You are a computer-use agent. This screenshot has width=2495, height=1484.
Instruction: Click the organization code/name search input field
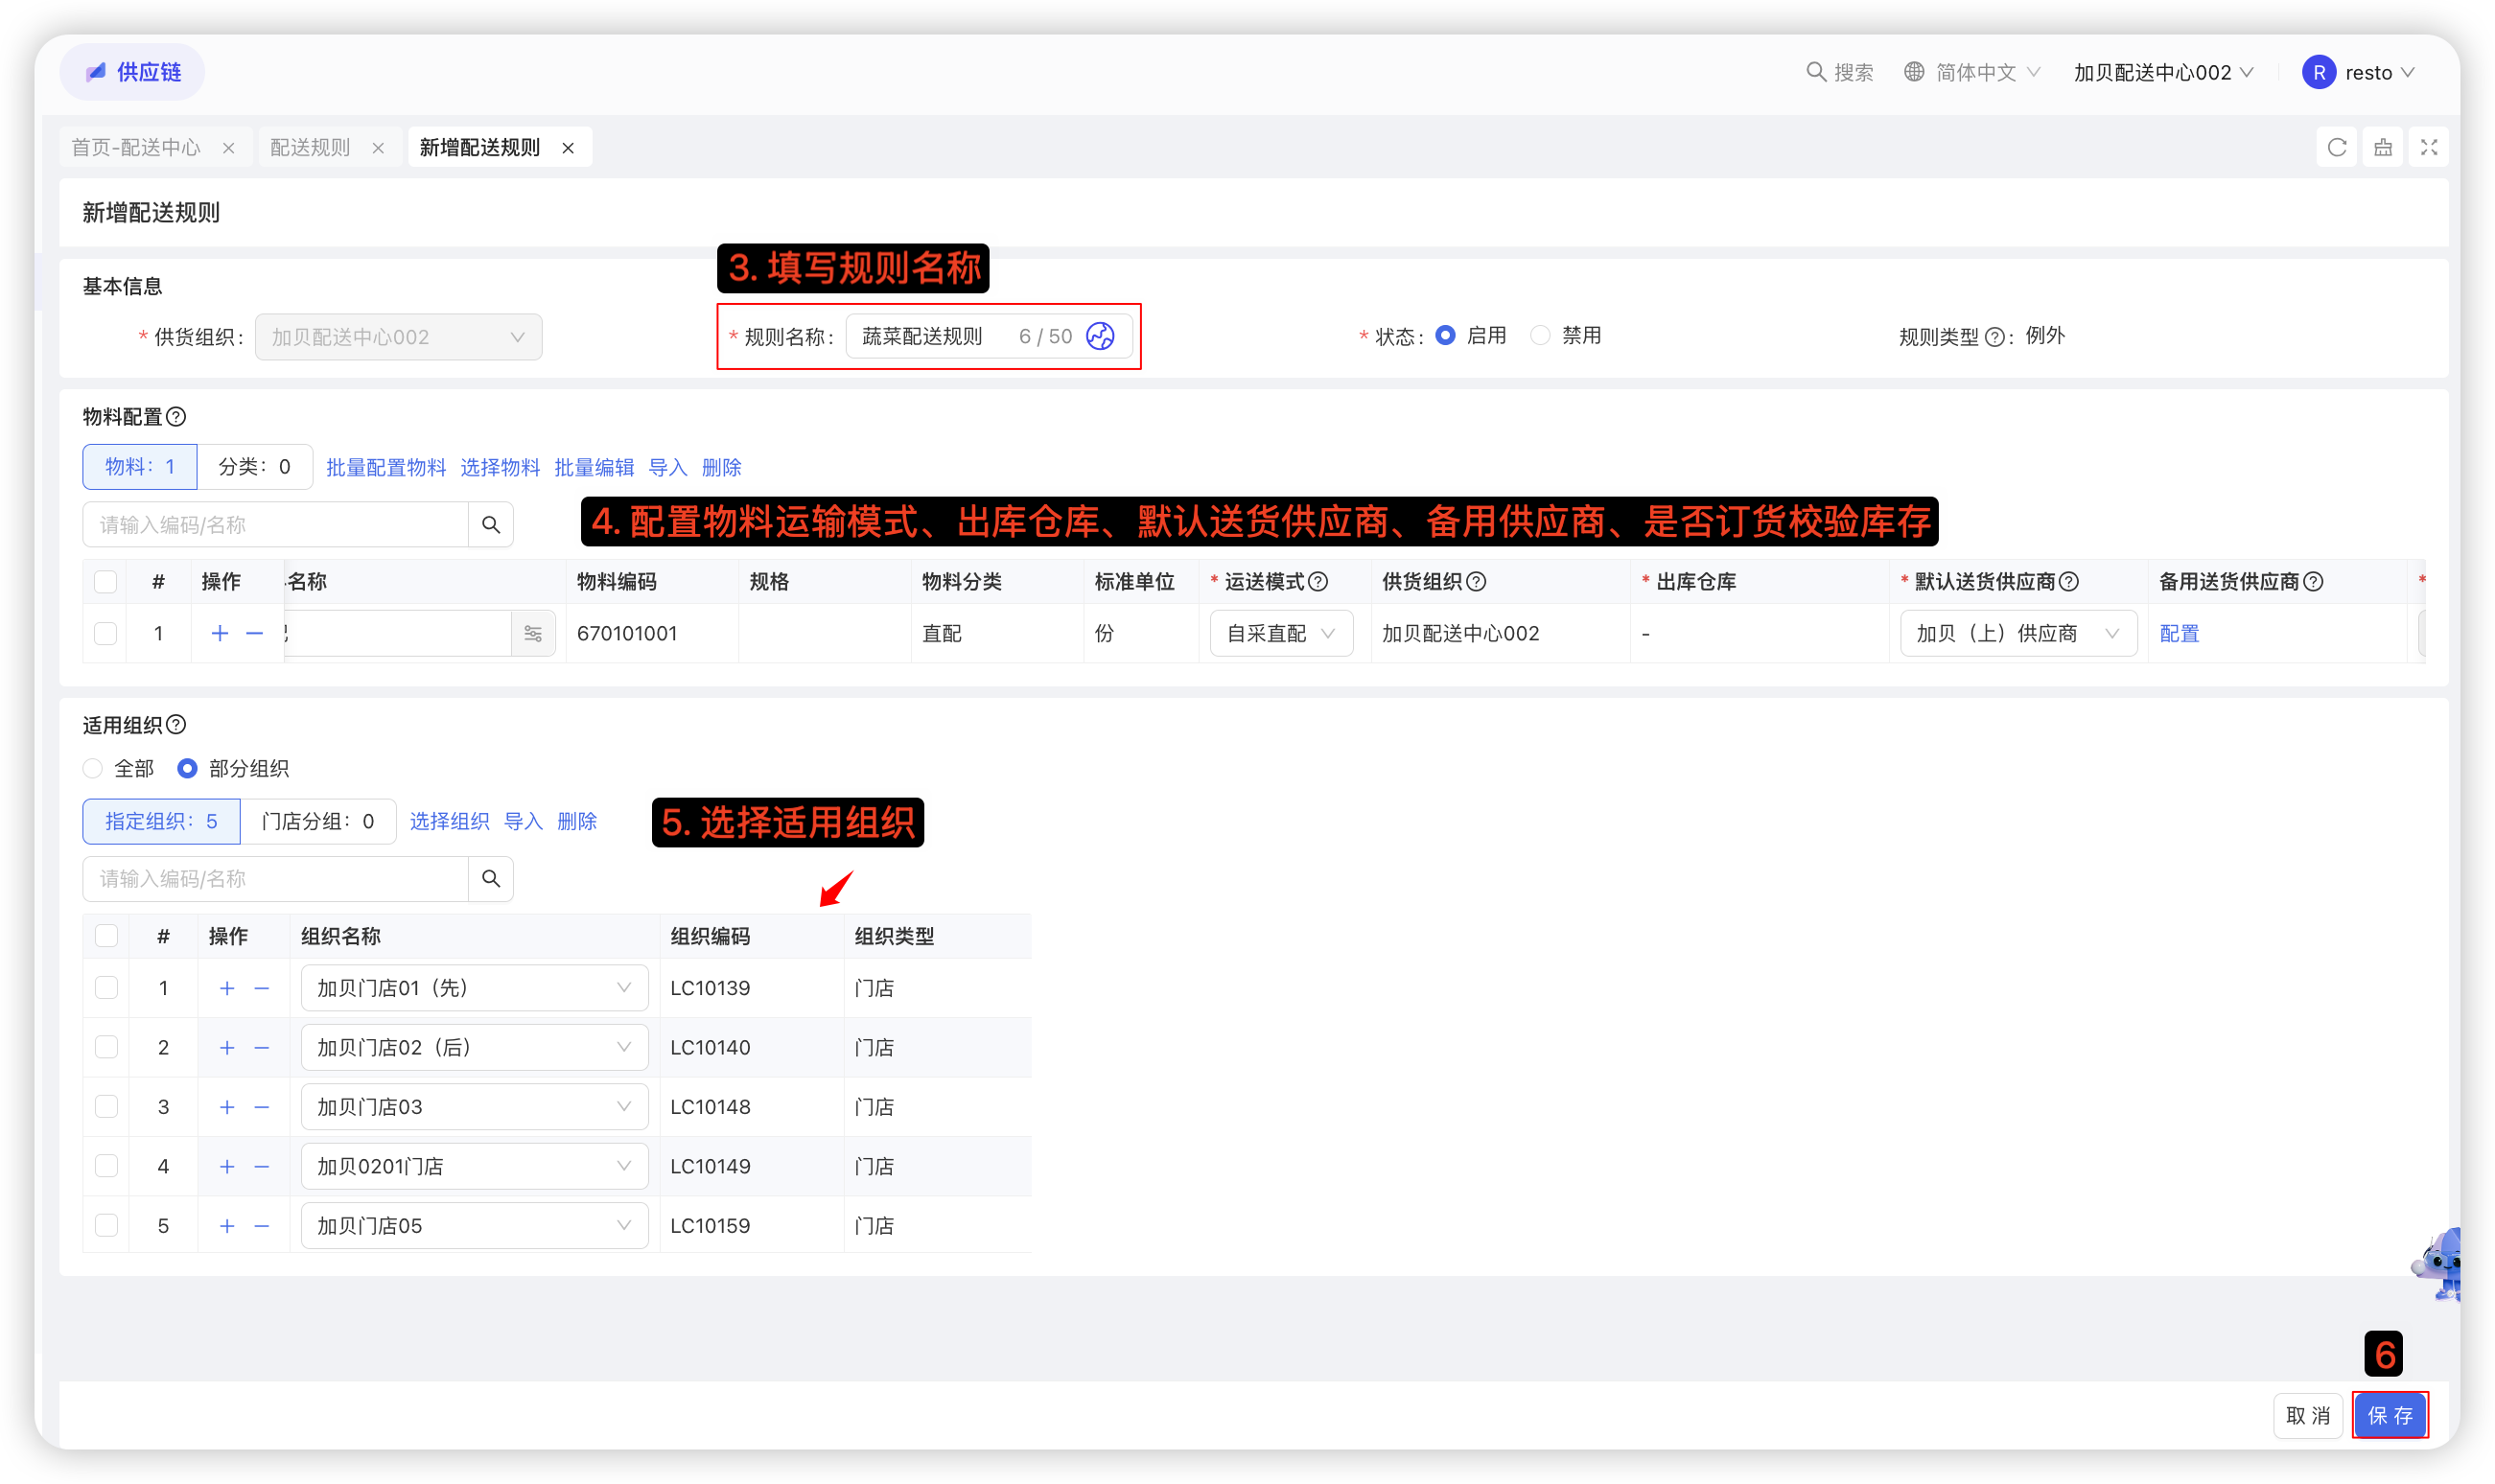275,879
